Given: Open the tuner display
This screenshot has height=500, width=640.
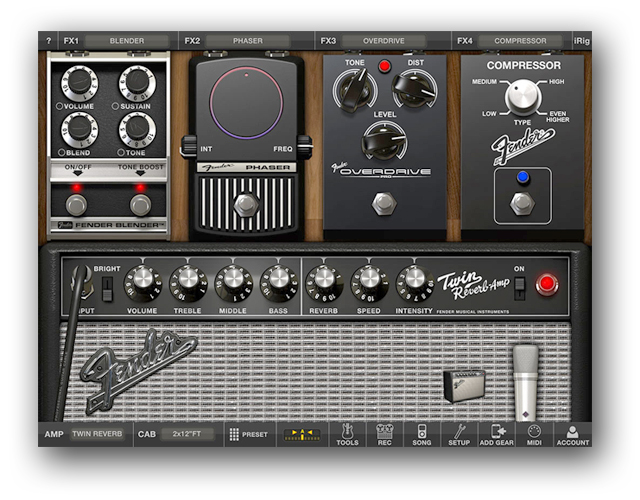Looking at the screenshot, I should pos(302,435).
